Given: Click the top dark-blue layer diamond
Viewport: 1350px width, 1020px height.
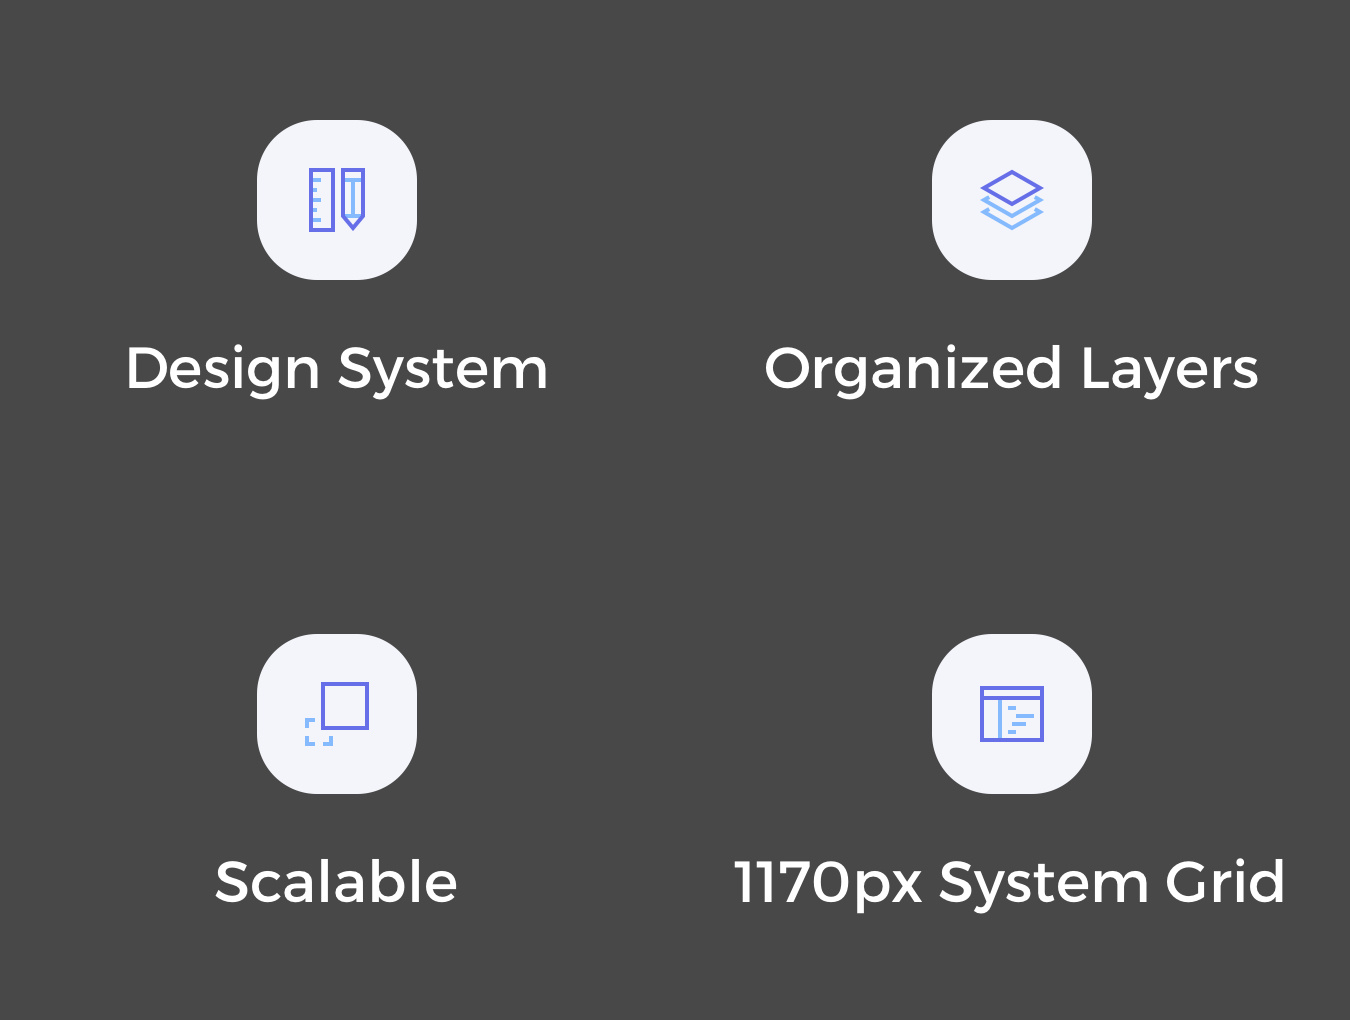Looking at the screenshot, I should coord(1011,187).
